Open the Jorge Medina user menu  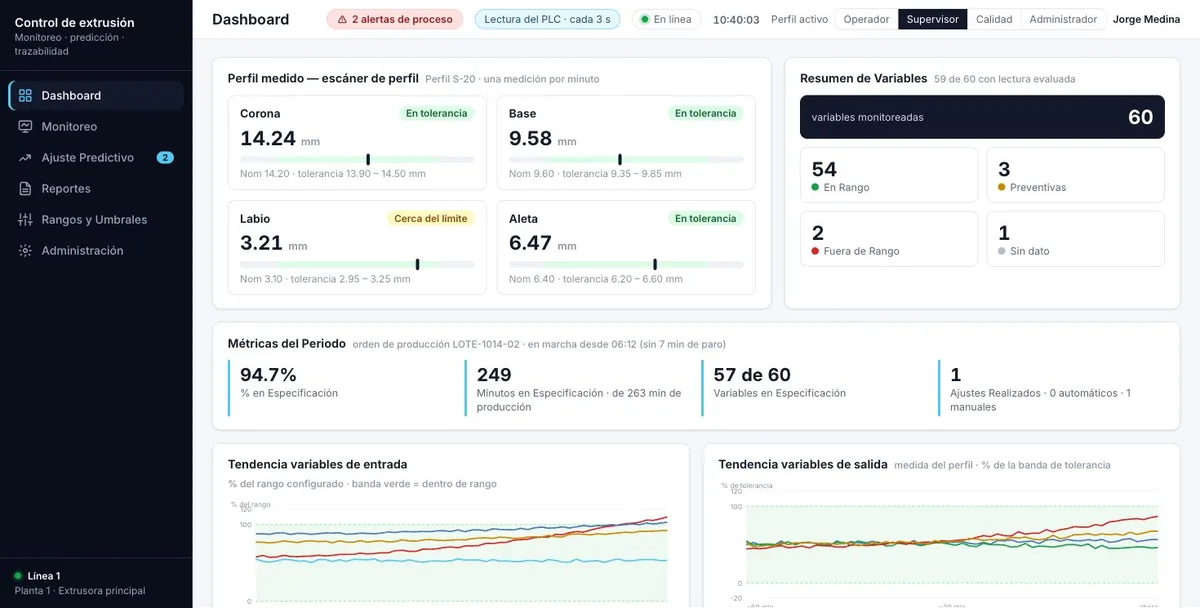(x=1146, y=19)
